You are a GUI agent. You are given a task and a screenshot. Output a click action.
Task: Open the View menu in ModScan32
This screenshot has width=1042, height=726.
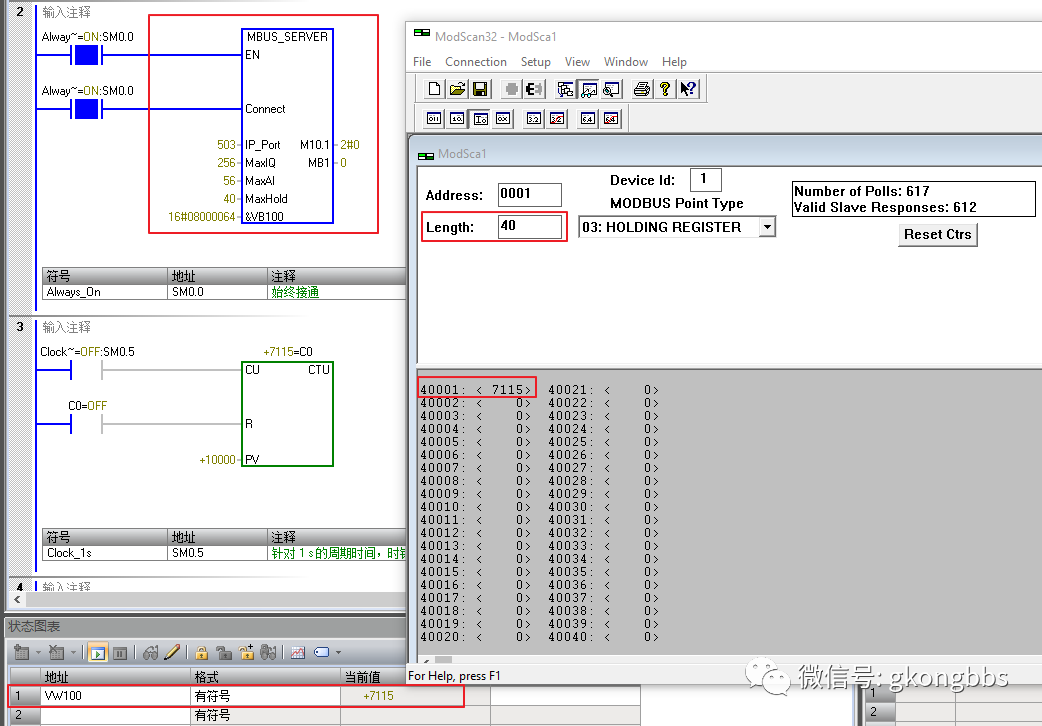pos(577,62)
